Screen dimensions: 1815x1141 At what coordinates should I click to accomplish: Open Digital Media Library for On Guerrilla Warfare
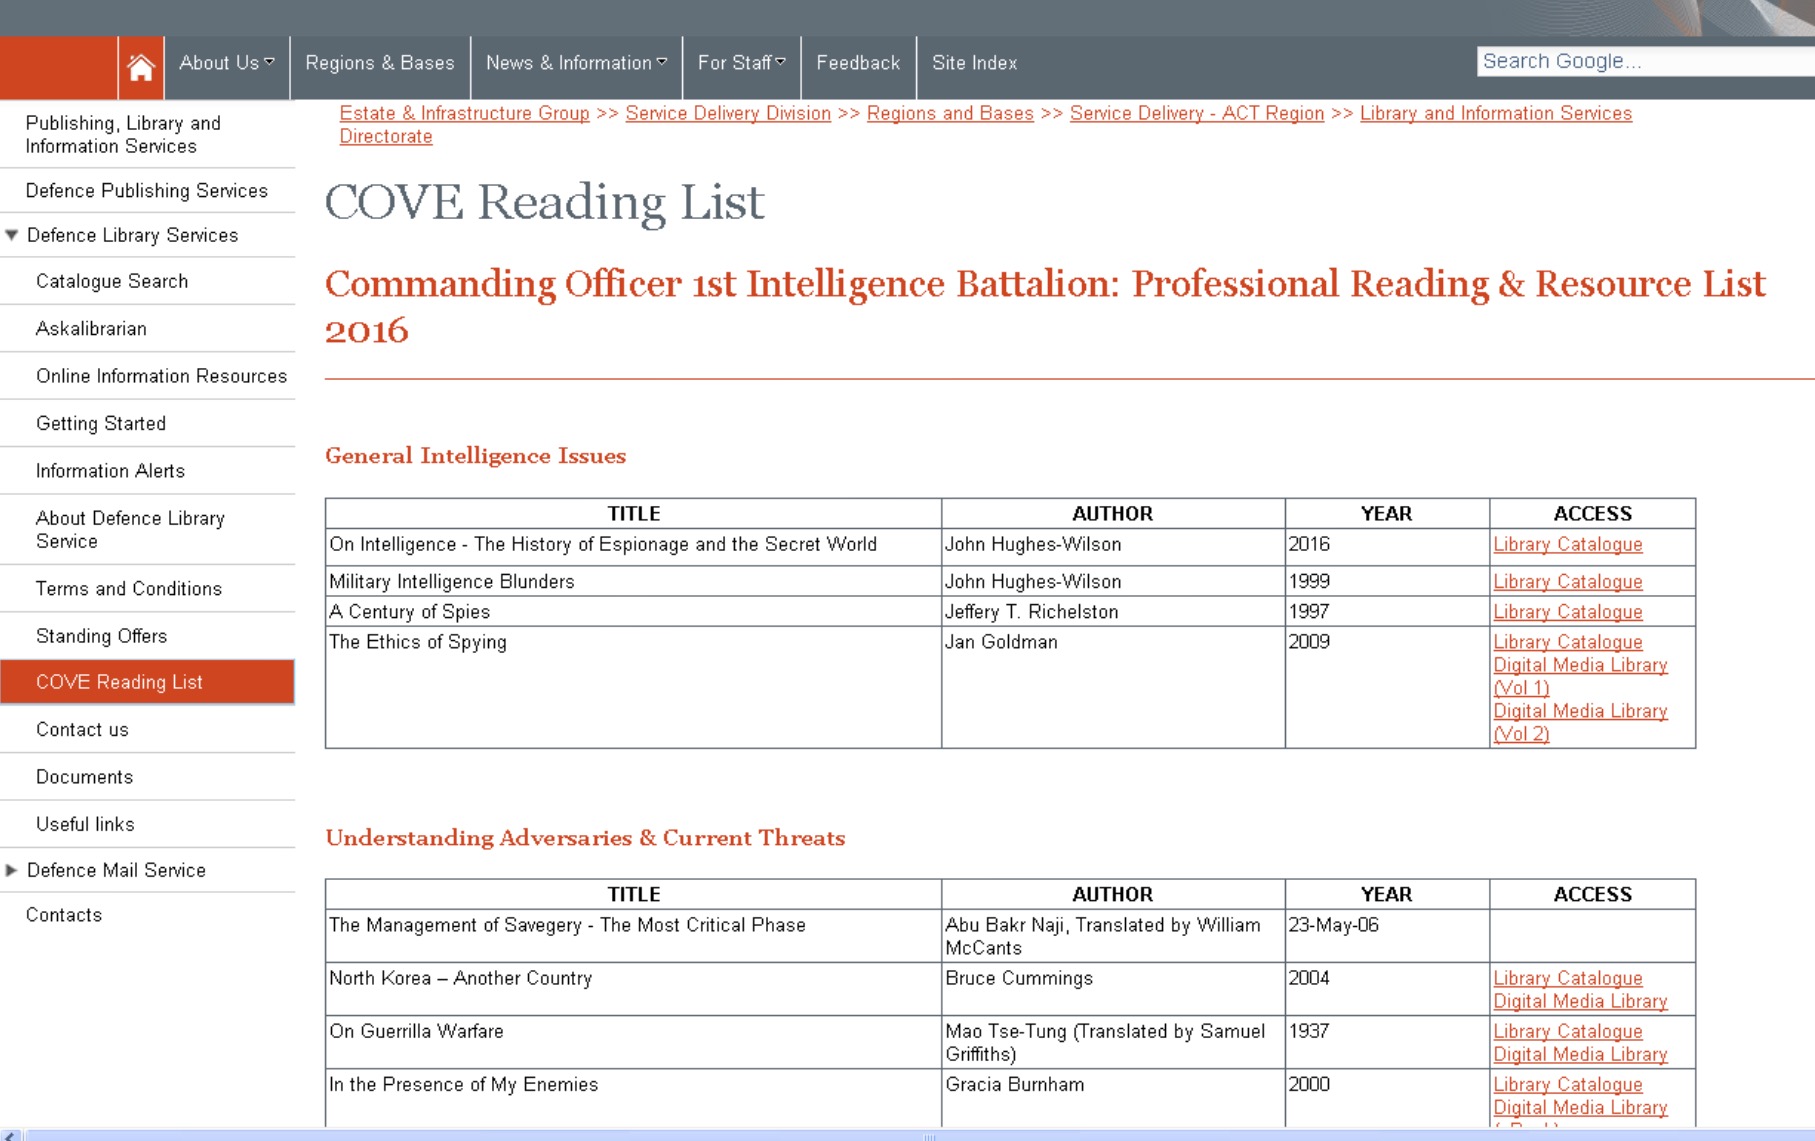pyautogui.click(x=1580, y=1054)
